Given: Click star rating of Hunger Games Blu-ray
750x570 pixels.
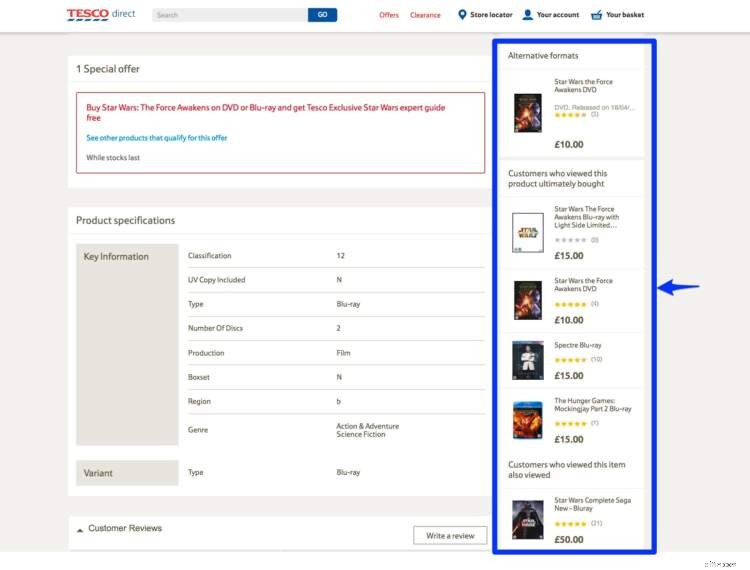Looking at the screenshot, I should [570, 423].
